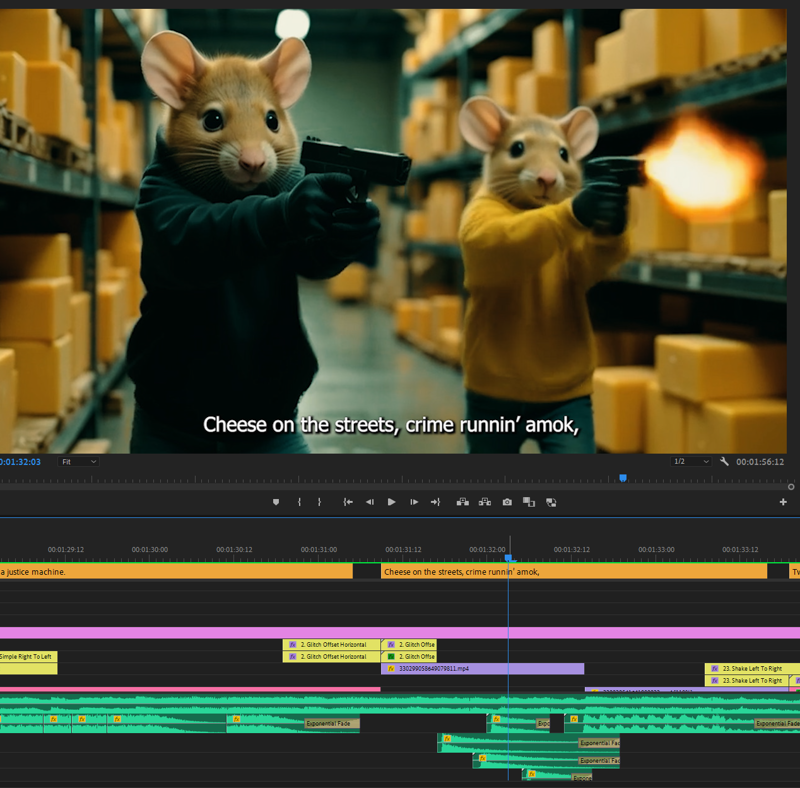The width and height of the screenshot is (800, 788).
Task: Open program monitor settings via the wrench icon
Action: click(724, 461)
